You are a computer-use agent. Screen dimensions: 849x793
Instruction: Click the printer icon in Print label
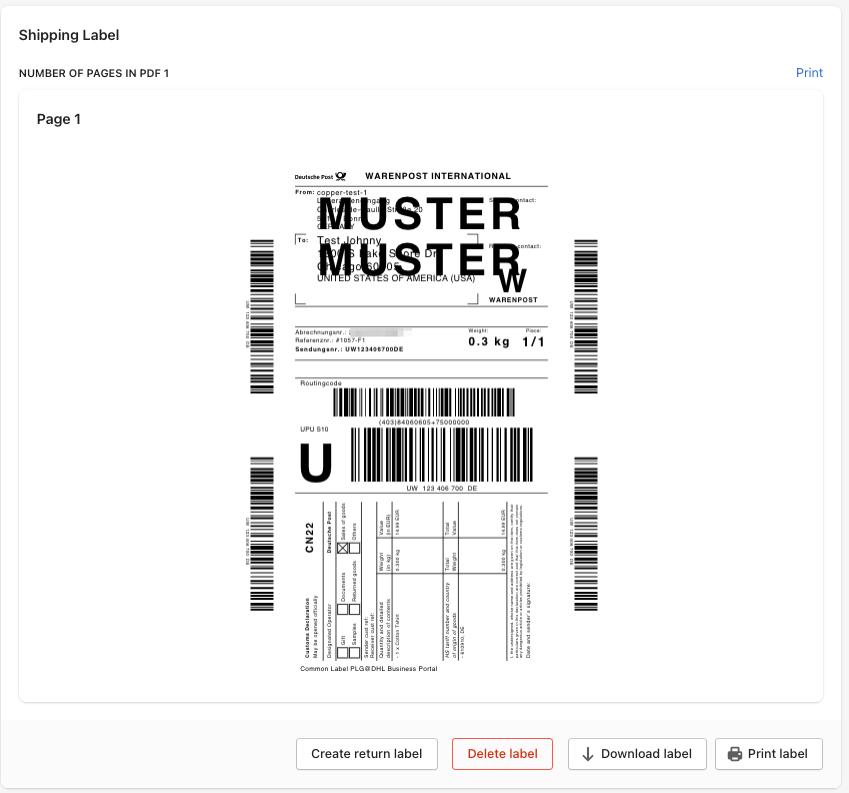click(x=735, y=754)
